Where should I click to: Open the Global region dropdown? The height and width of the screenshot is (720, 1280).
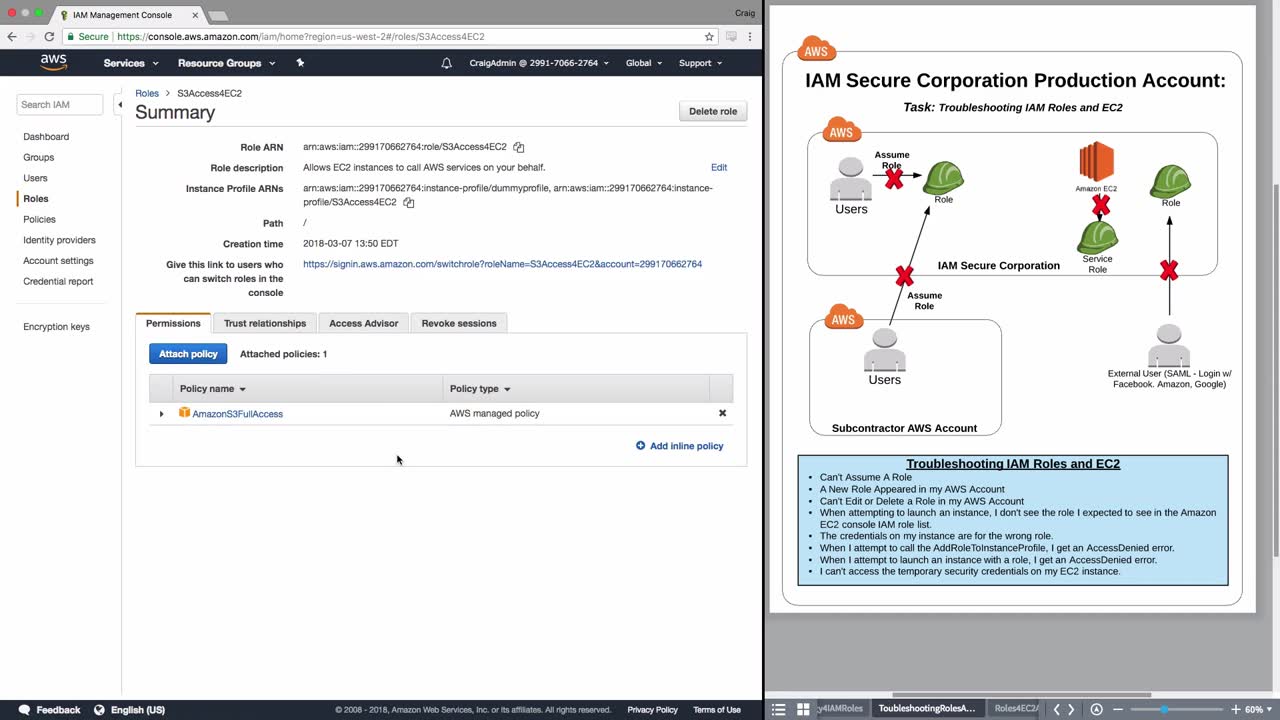(644, 63)
